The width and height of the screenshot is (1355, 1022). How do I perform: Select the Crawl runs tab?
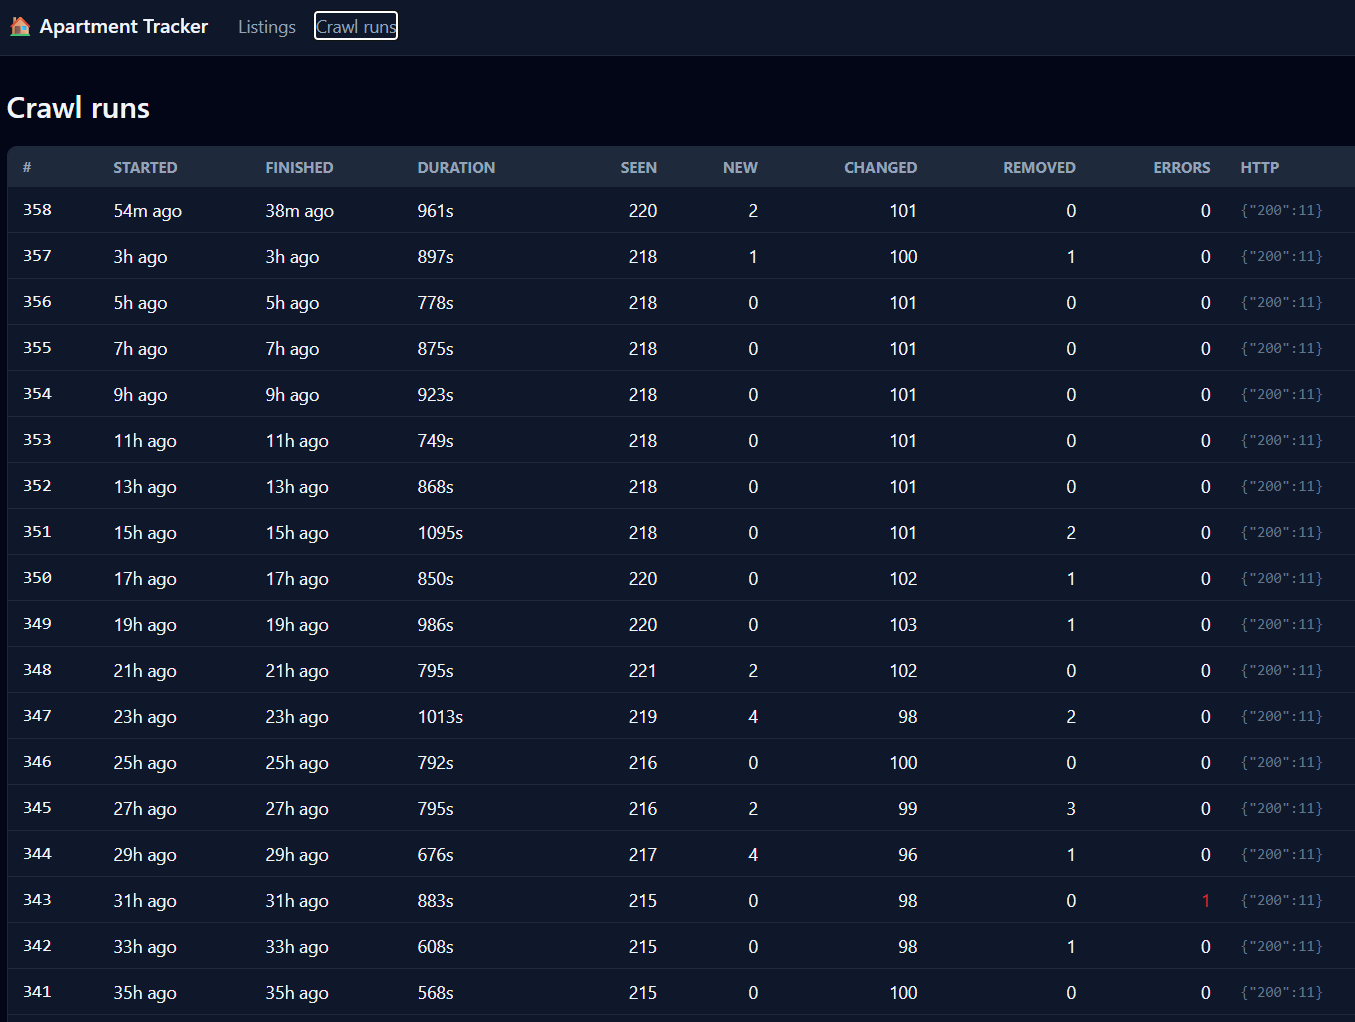[356, 27]
